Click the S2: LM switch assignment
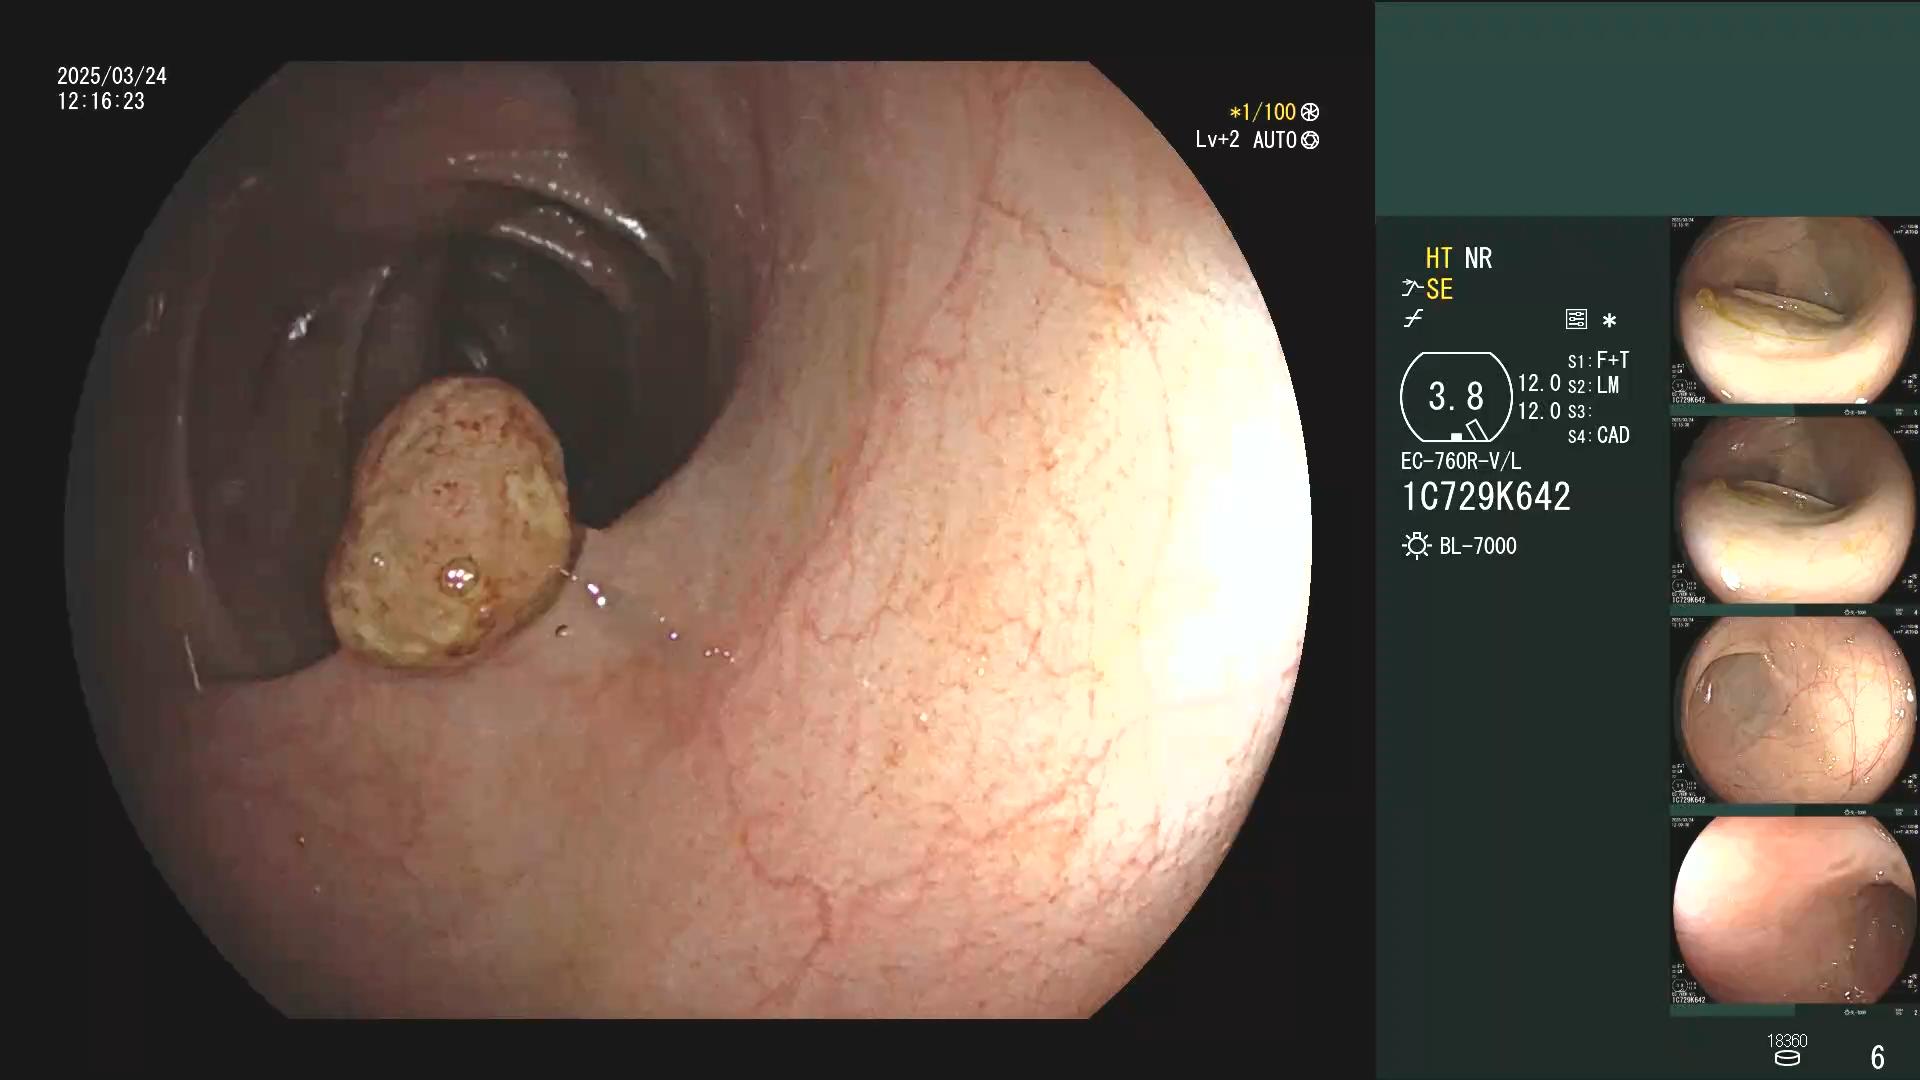The width and height of the screenshot is (1920, 1080). pos(1593,385)
